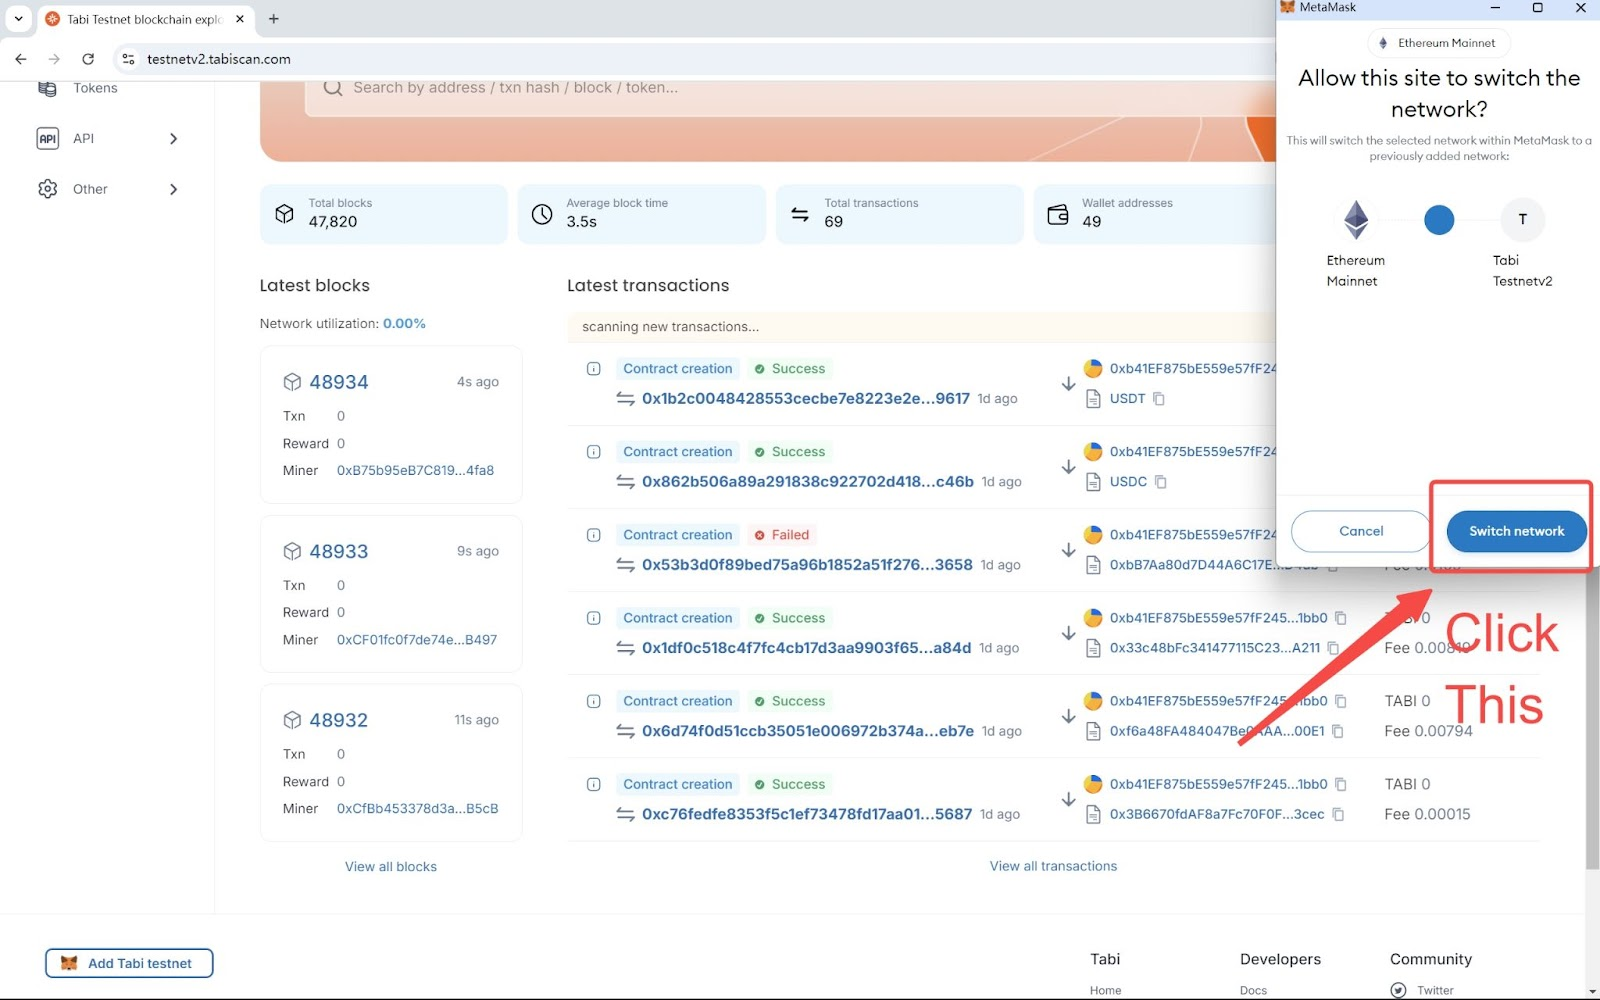Click info icon for transaction ending c46b
The image size is (1600, 1000).
pyautogui.click(x=593, y=452)
